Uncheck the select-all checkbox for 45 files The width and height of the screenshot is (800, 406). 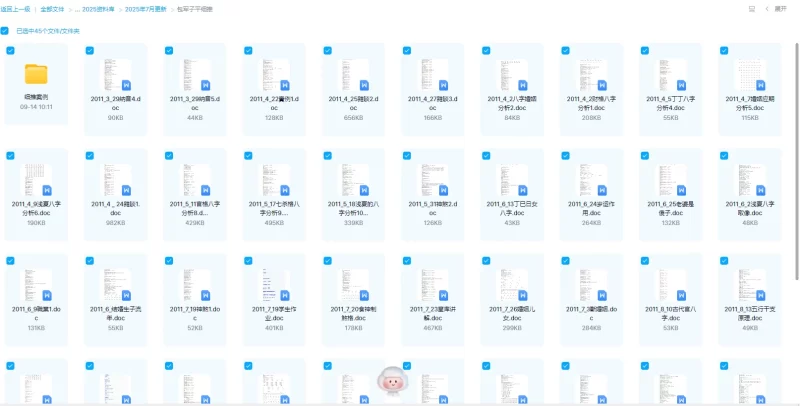pyautogui.click(x=7, y=31)
